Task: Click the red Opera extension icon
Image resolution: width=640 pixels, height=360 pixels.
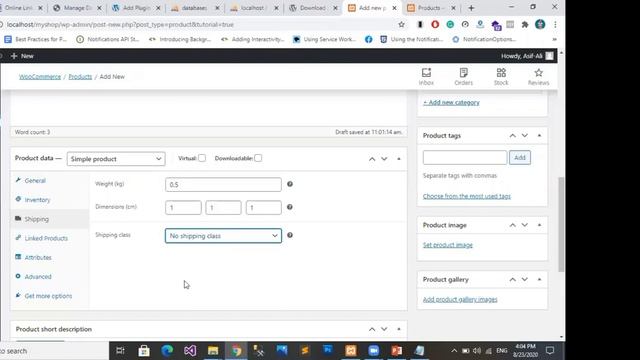Action: (x=435, y=24)
